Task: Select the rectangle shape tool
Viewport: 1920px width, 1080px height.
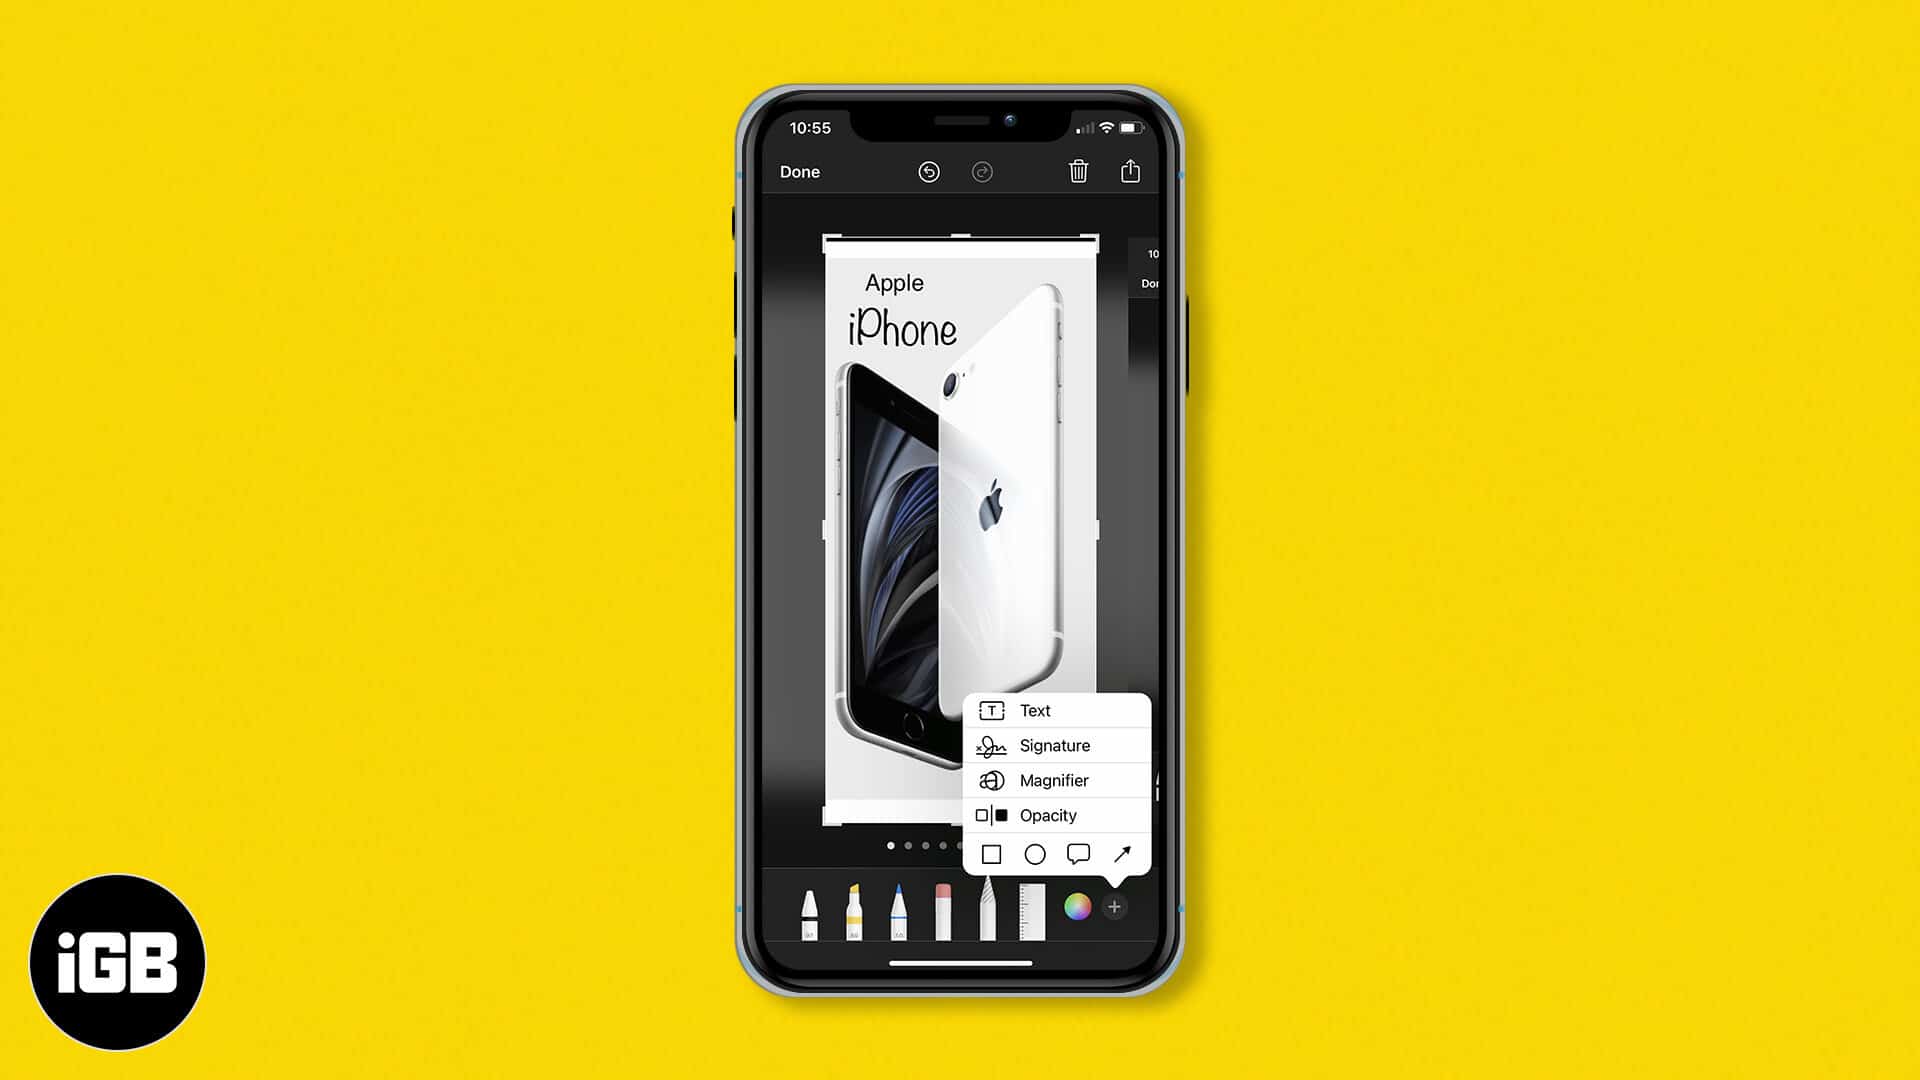Action: pyautogui.click(x=990, y=853)
